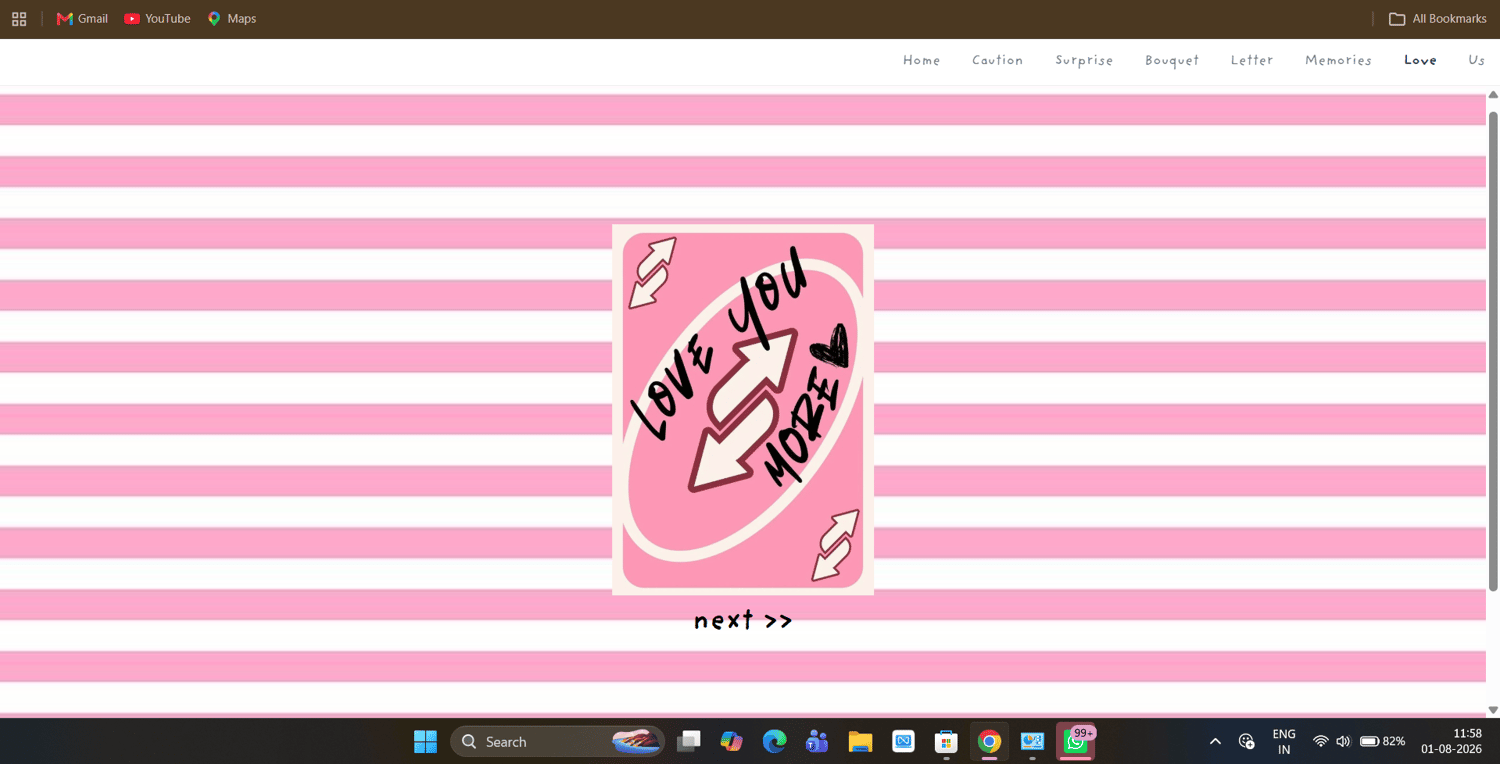Viewport: 1500px width, 764px height.
Task: Open the clock and date flyout
Action: click(1453, 742)
